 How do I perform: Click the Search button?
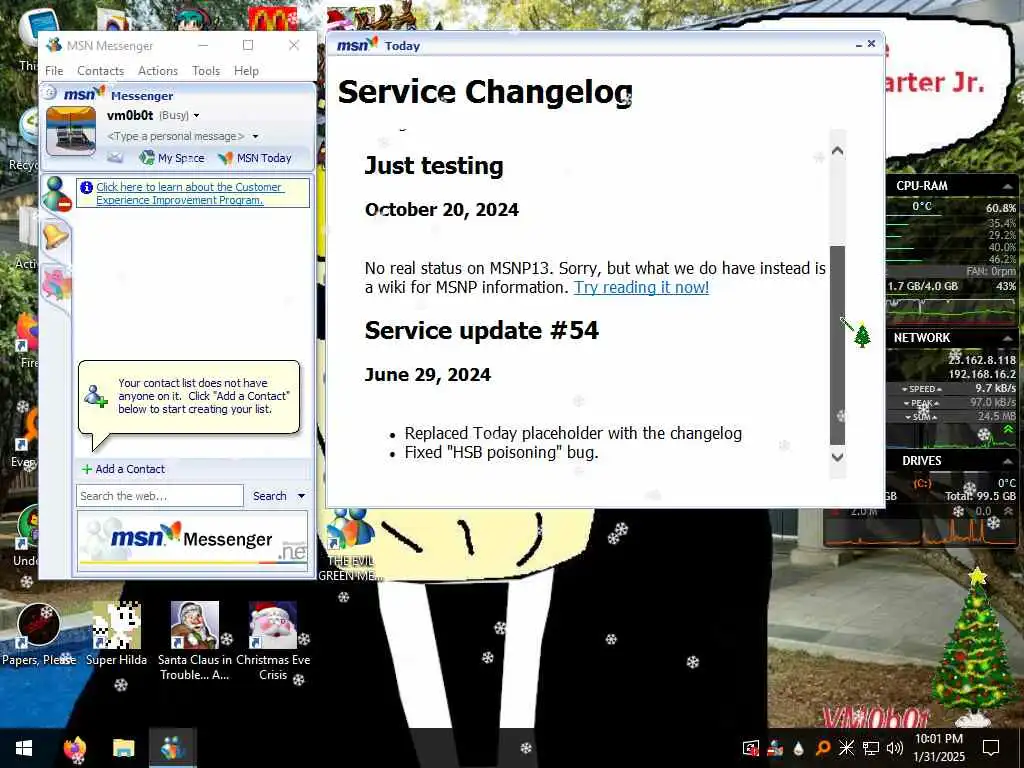click(x=270, y=496)
